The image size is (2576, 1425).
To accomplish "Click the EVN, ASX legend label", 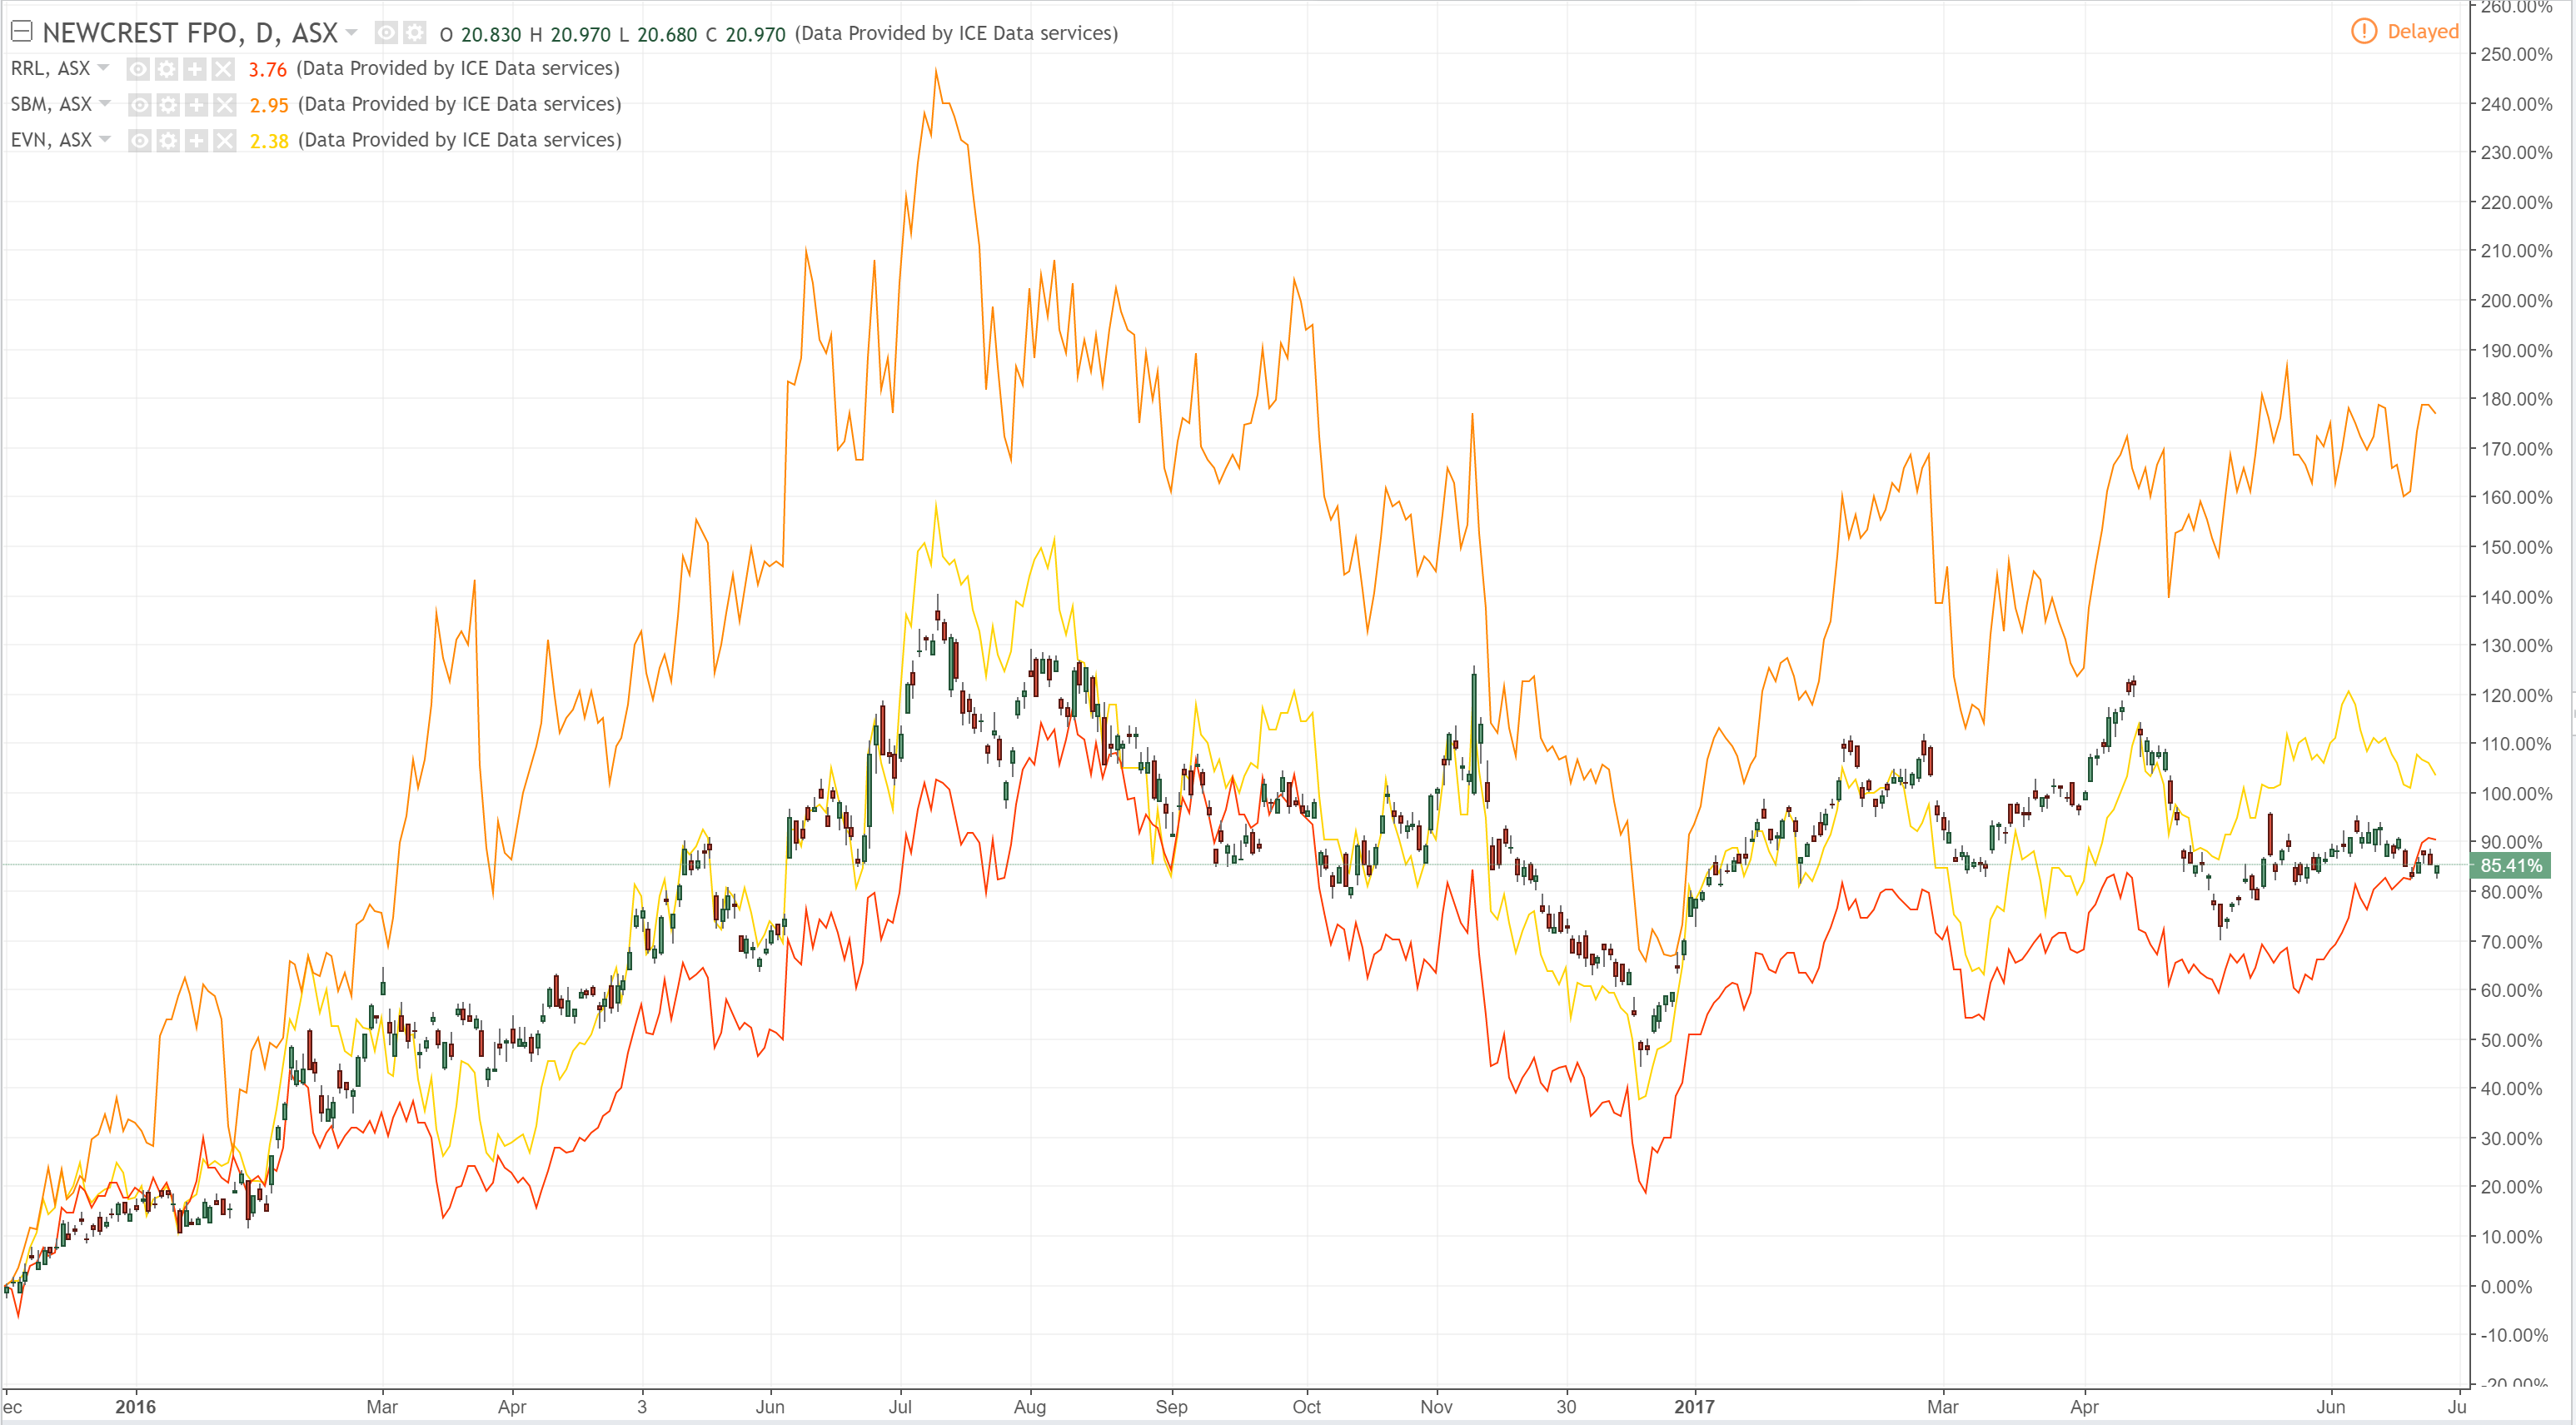I will point(51,140).
